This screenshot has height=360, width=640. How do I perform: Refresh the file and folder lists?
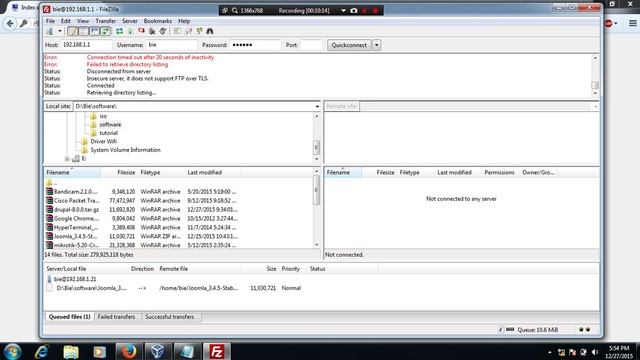coord(119,31)
